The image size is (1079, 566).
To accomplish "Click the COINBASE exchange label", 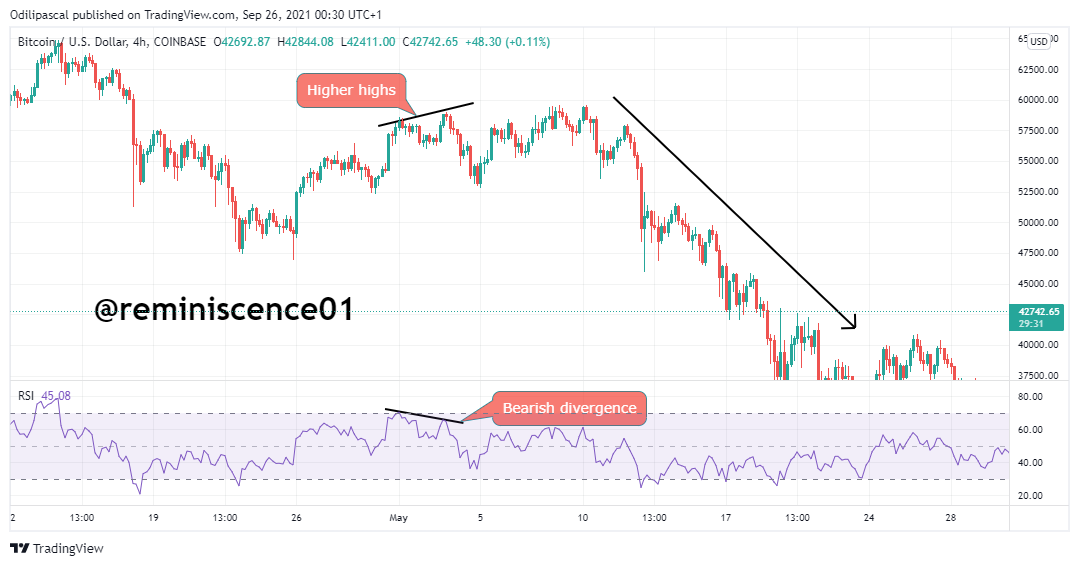I will click(x=180, y=42).
